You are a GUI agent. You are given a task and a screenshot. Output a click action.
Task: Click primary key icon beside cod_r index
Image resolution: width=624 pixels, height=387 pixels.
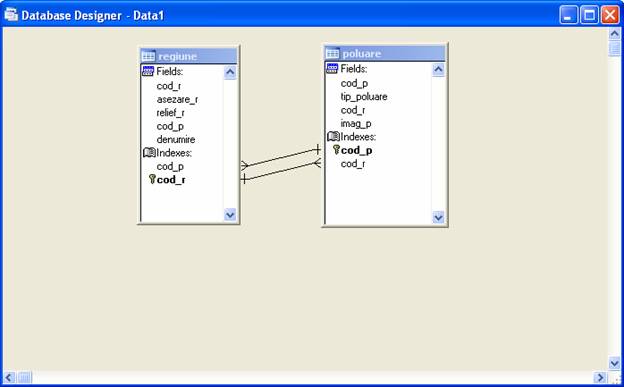pyautogui.click(x=152, y=179)
